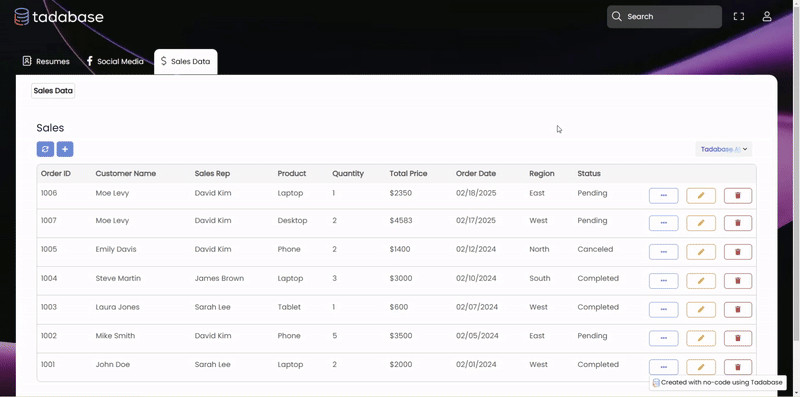View details for order 1007

(663, 223)
